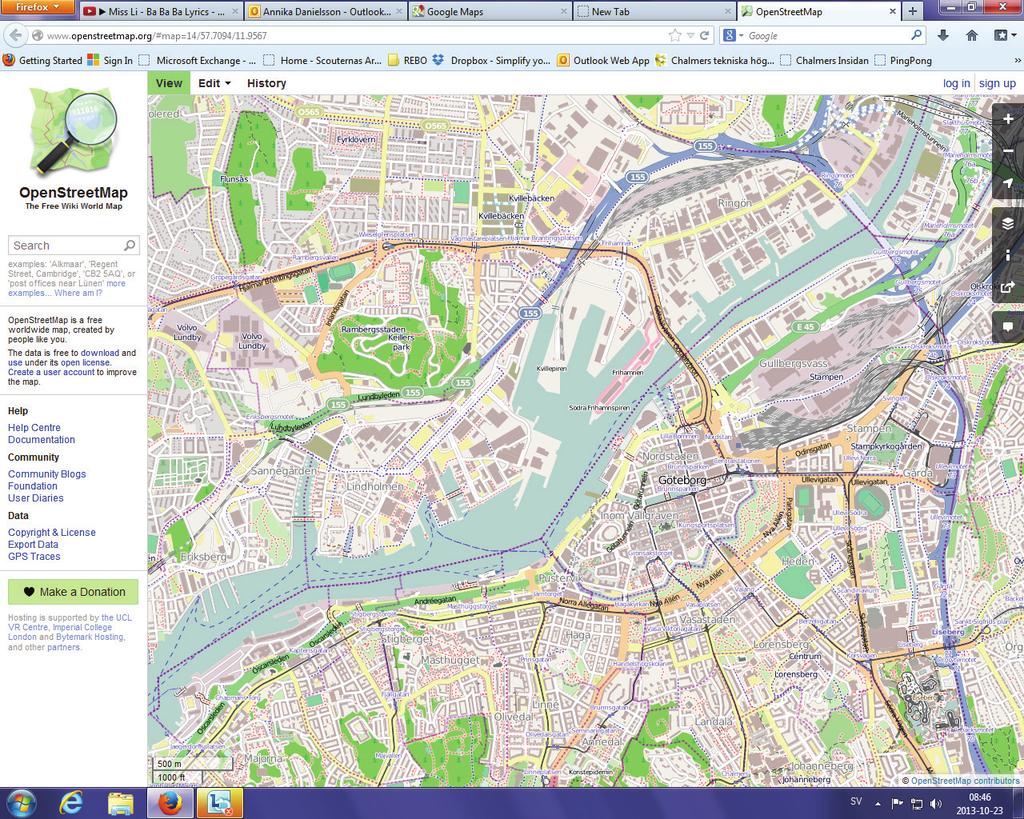The width and height of the screenshot is (1024, 819).
Task: Switch to the Google Maps tab
Action: tap(490, 11)
